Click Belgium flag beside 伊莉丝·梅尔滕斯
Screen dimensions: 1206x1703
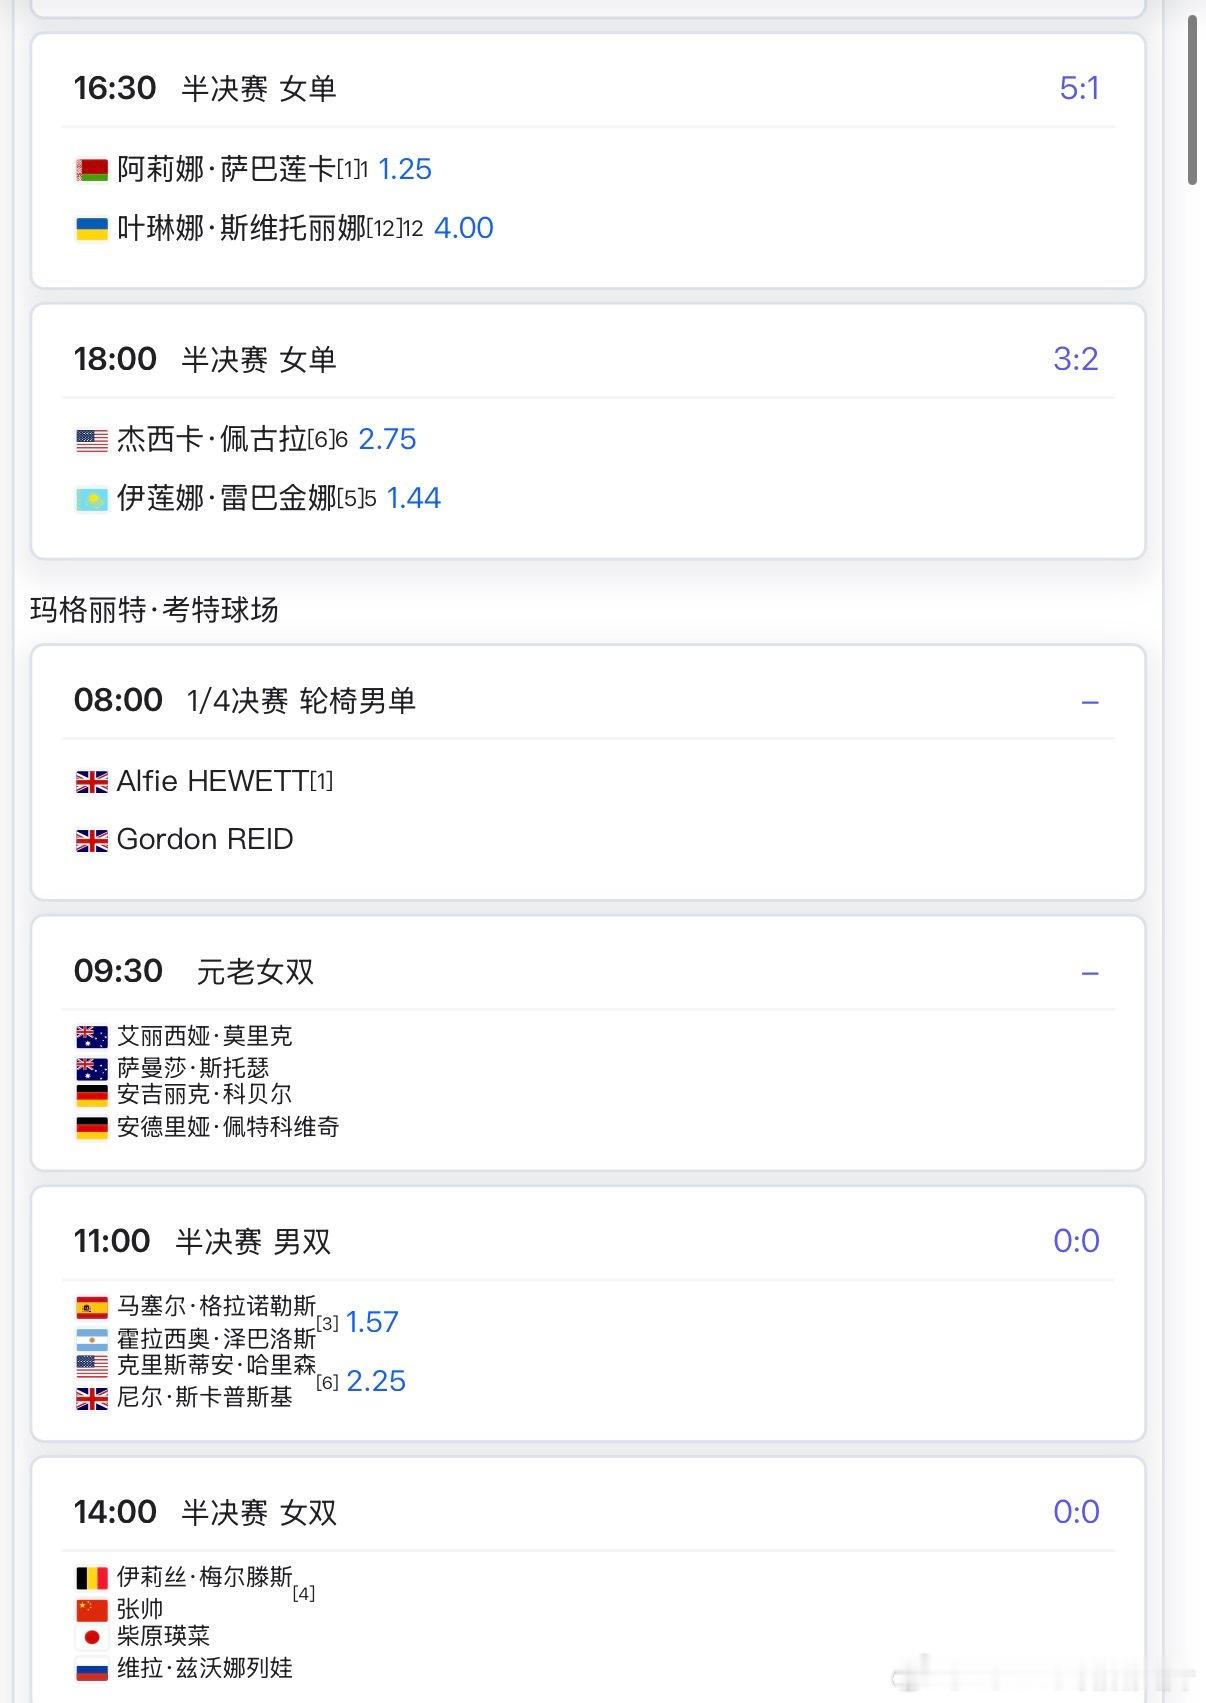(x=92, y=1578)
